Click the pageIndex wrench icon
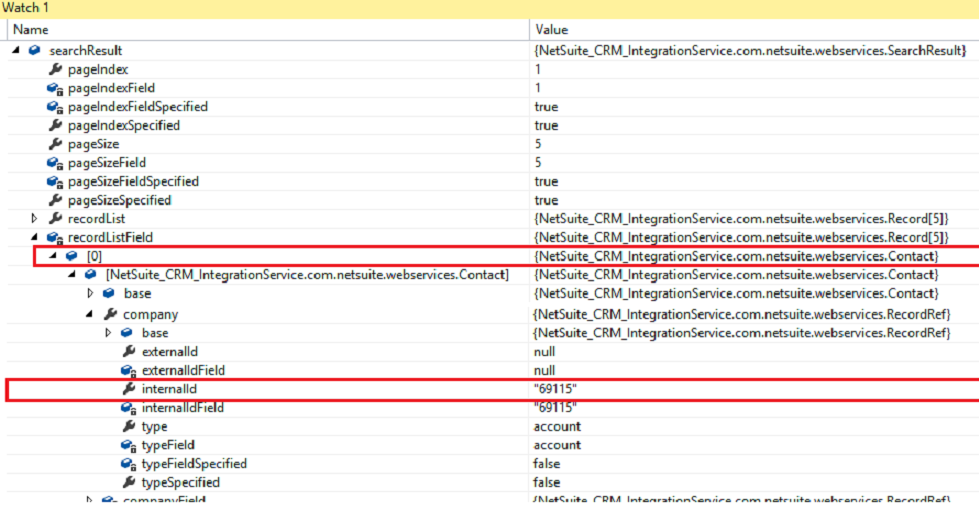The width and height of the screenshot is (979, 511). click(55, 69)
